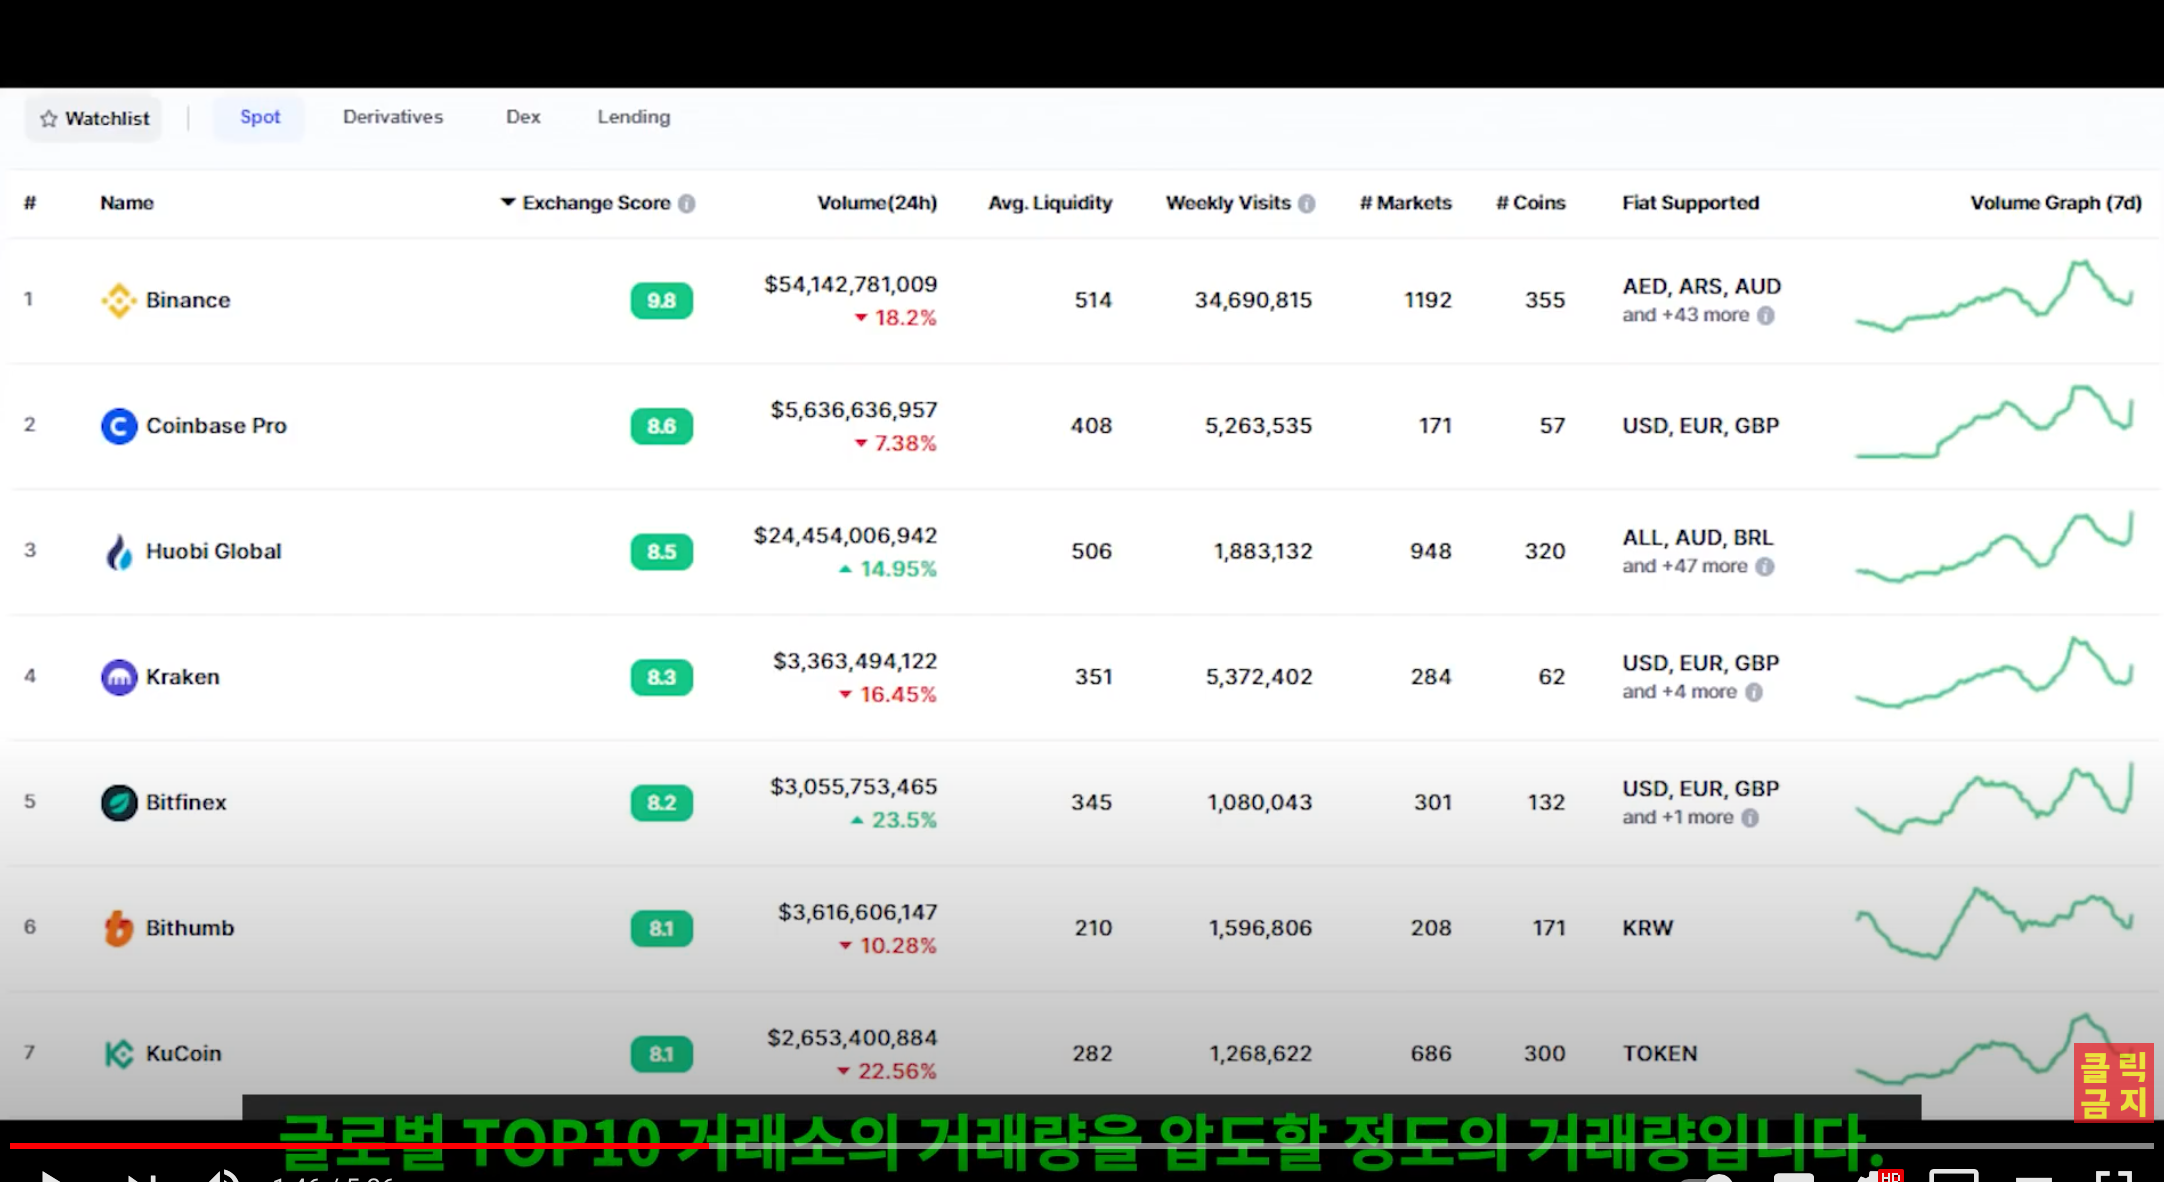
Task: Click Coinbase Pro markets count 171
Action: pos(1435,426)
